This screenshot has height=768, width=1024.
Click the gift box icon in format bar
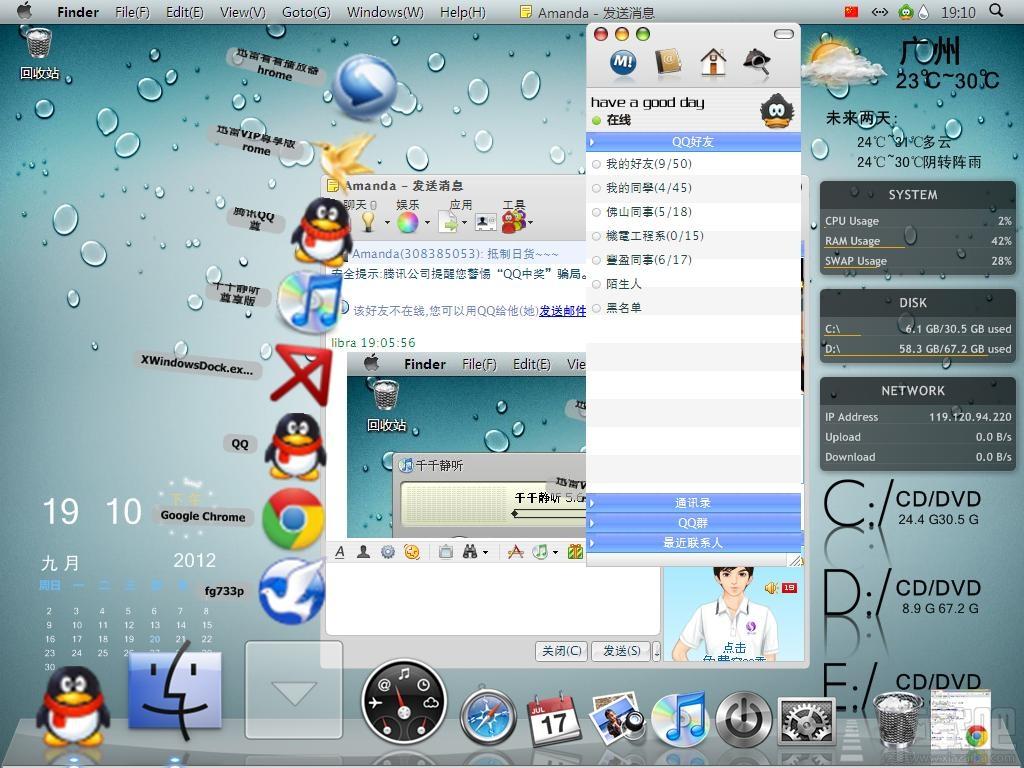click(x=575, y=552)
